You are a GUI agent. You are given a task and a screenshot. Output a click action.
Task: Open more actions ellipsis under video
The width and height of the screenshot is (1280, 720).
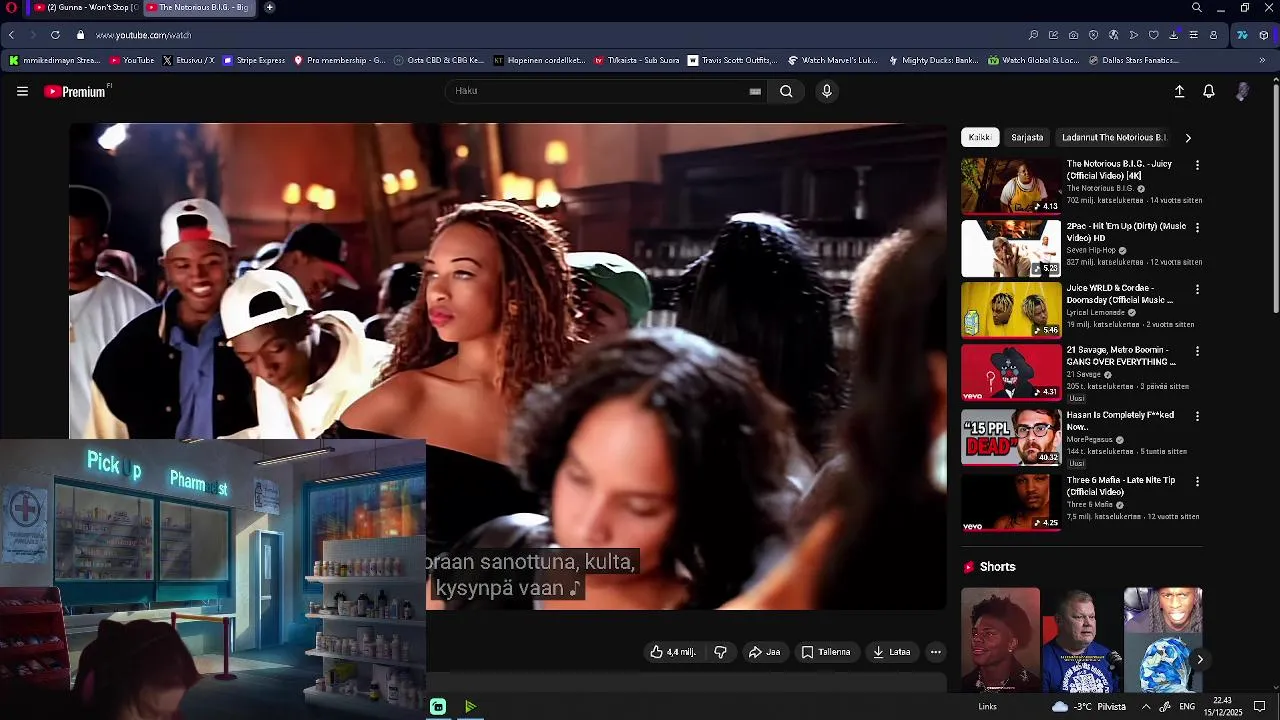[936, 652]
